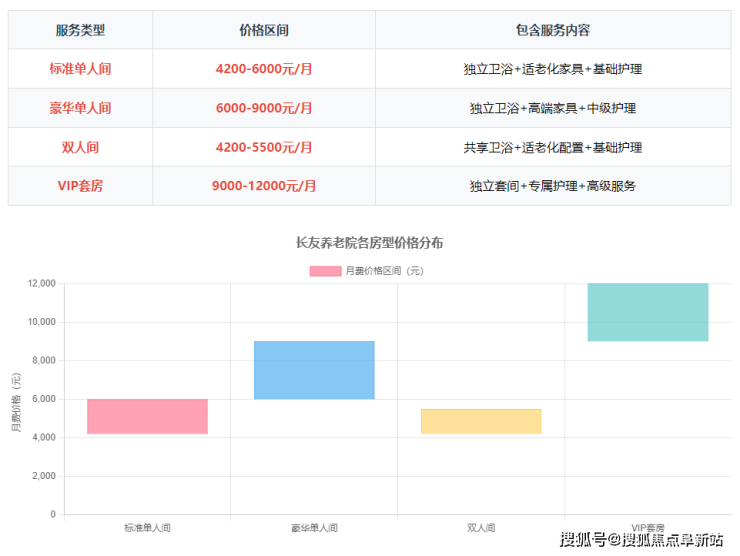Click the pink 标准单人间 bar in chart
Viewport: 740px width, 556px height.
point(147,416)
